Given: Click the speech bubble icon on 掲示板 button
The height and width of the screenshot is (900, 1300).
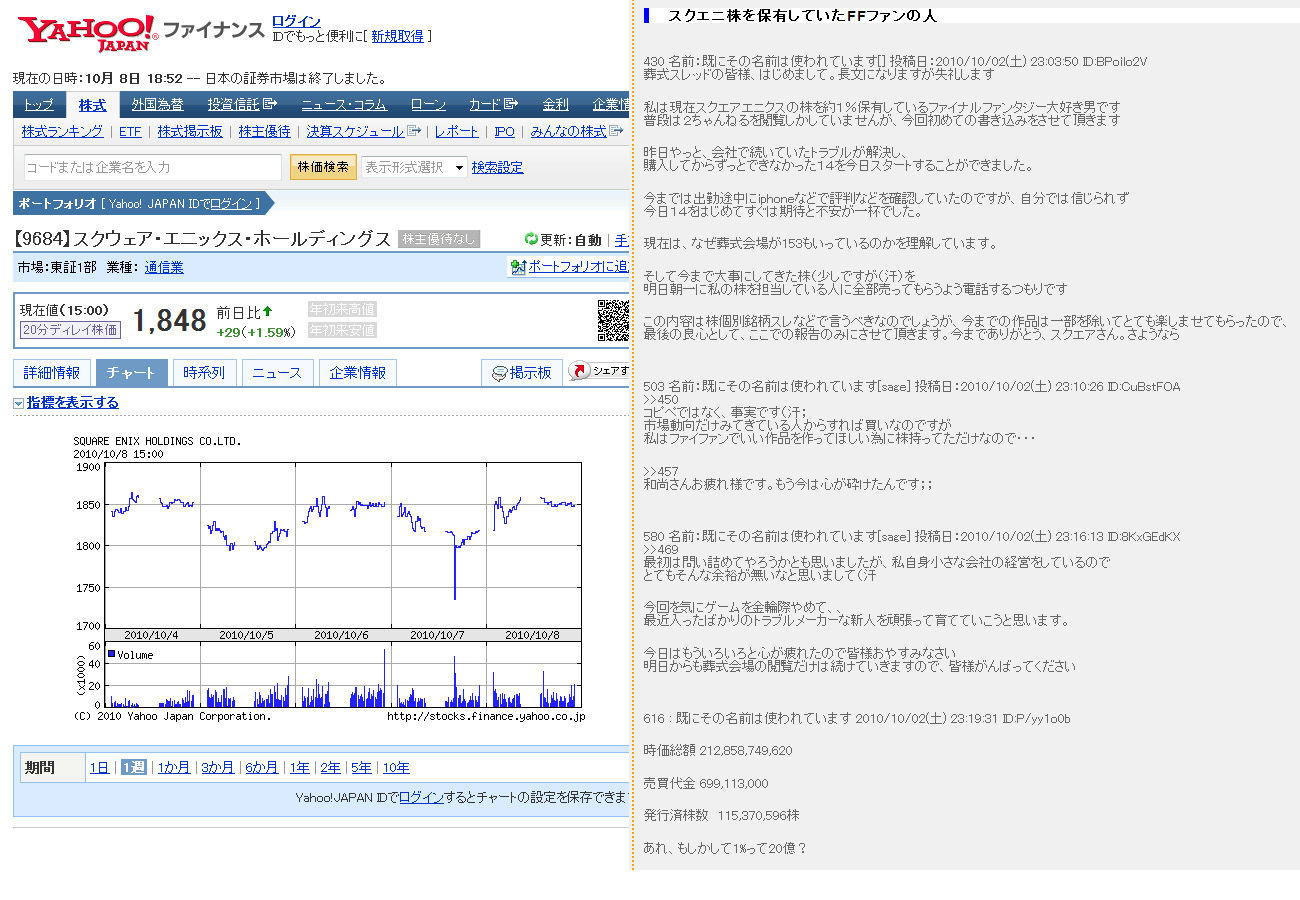Looking at the screenshot, I should click(499, 373).
